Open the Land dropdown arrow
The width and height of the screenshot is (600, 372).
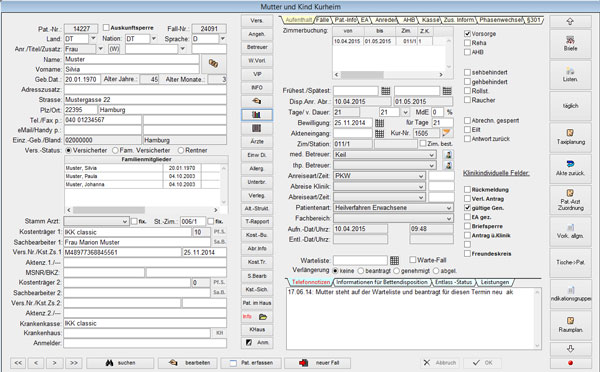93,39
